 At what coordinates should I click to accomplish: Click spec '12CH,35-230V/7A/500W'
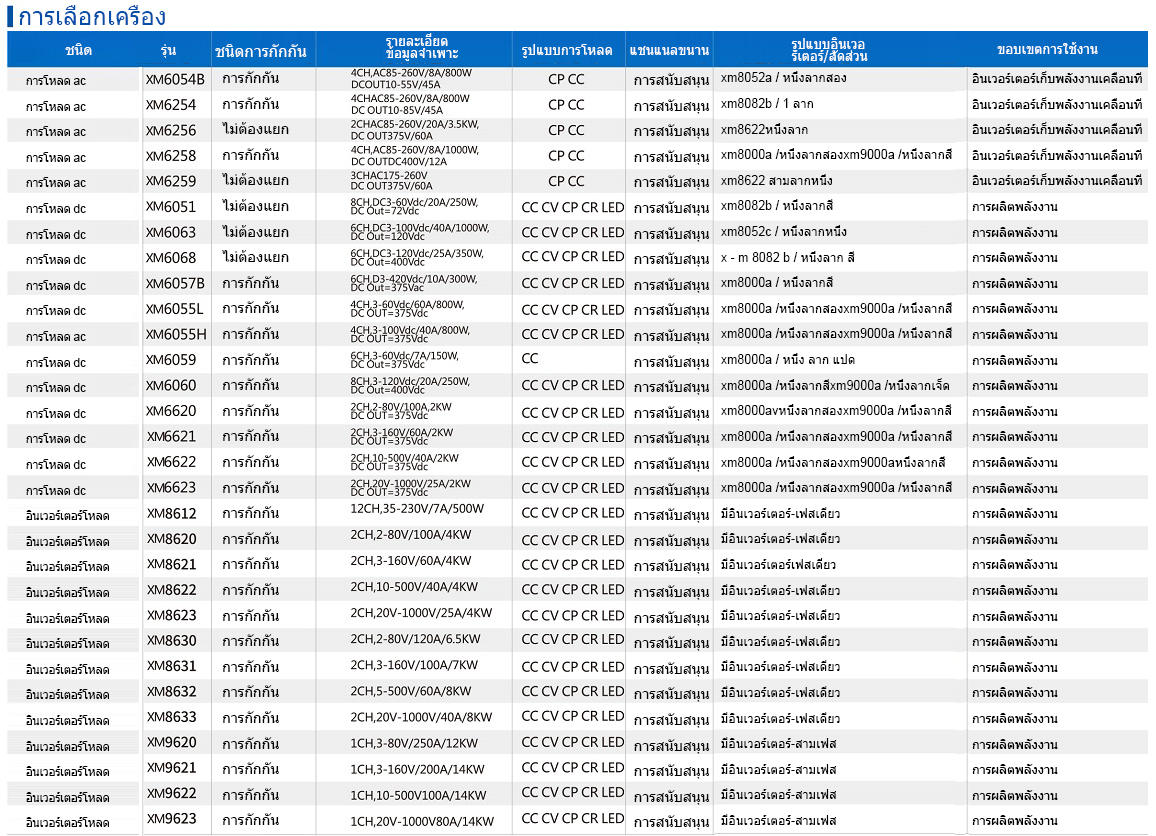(x=417, y=509)
